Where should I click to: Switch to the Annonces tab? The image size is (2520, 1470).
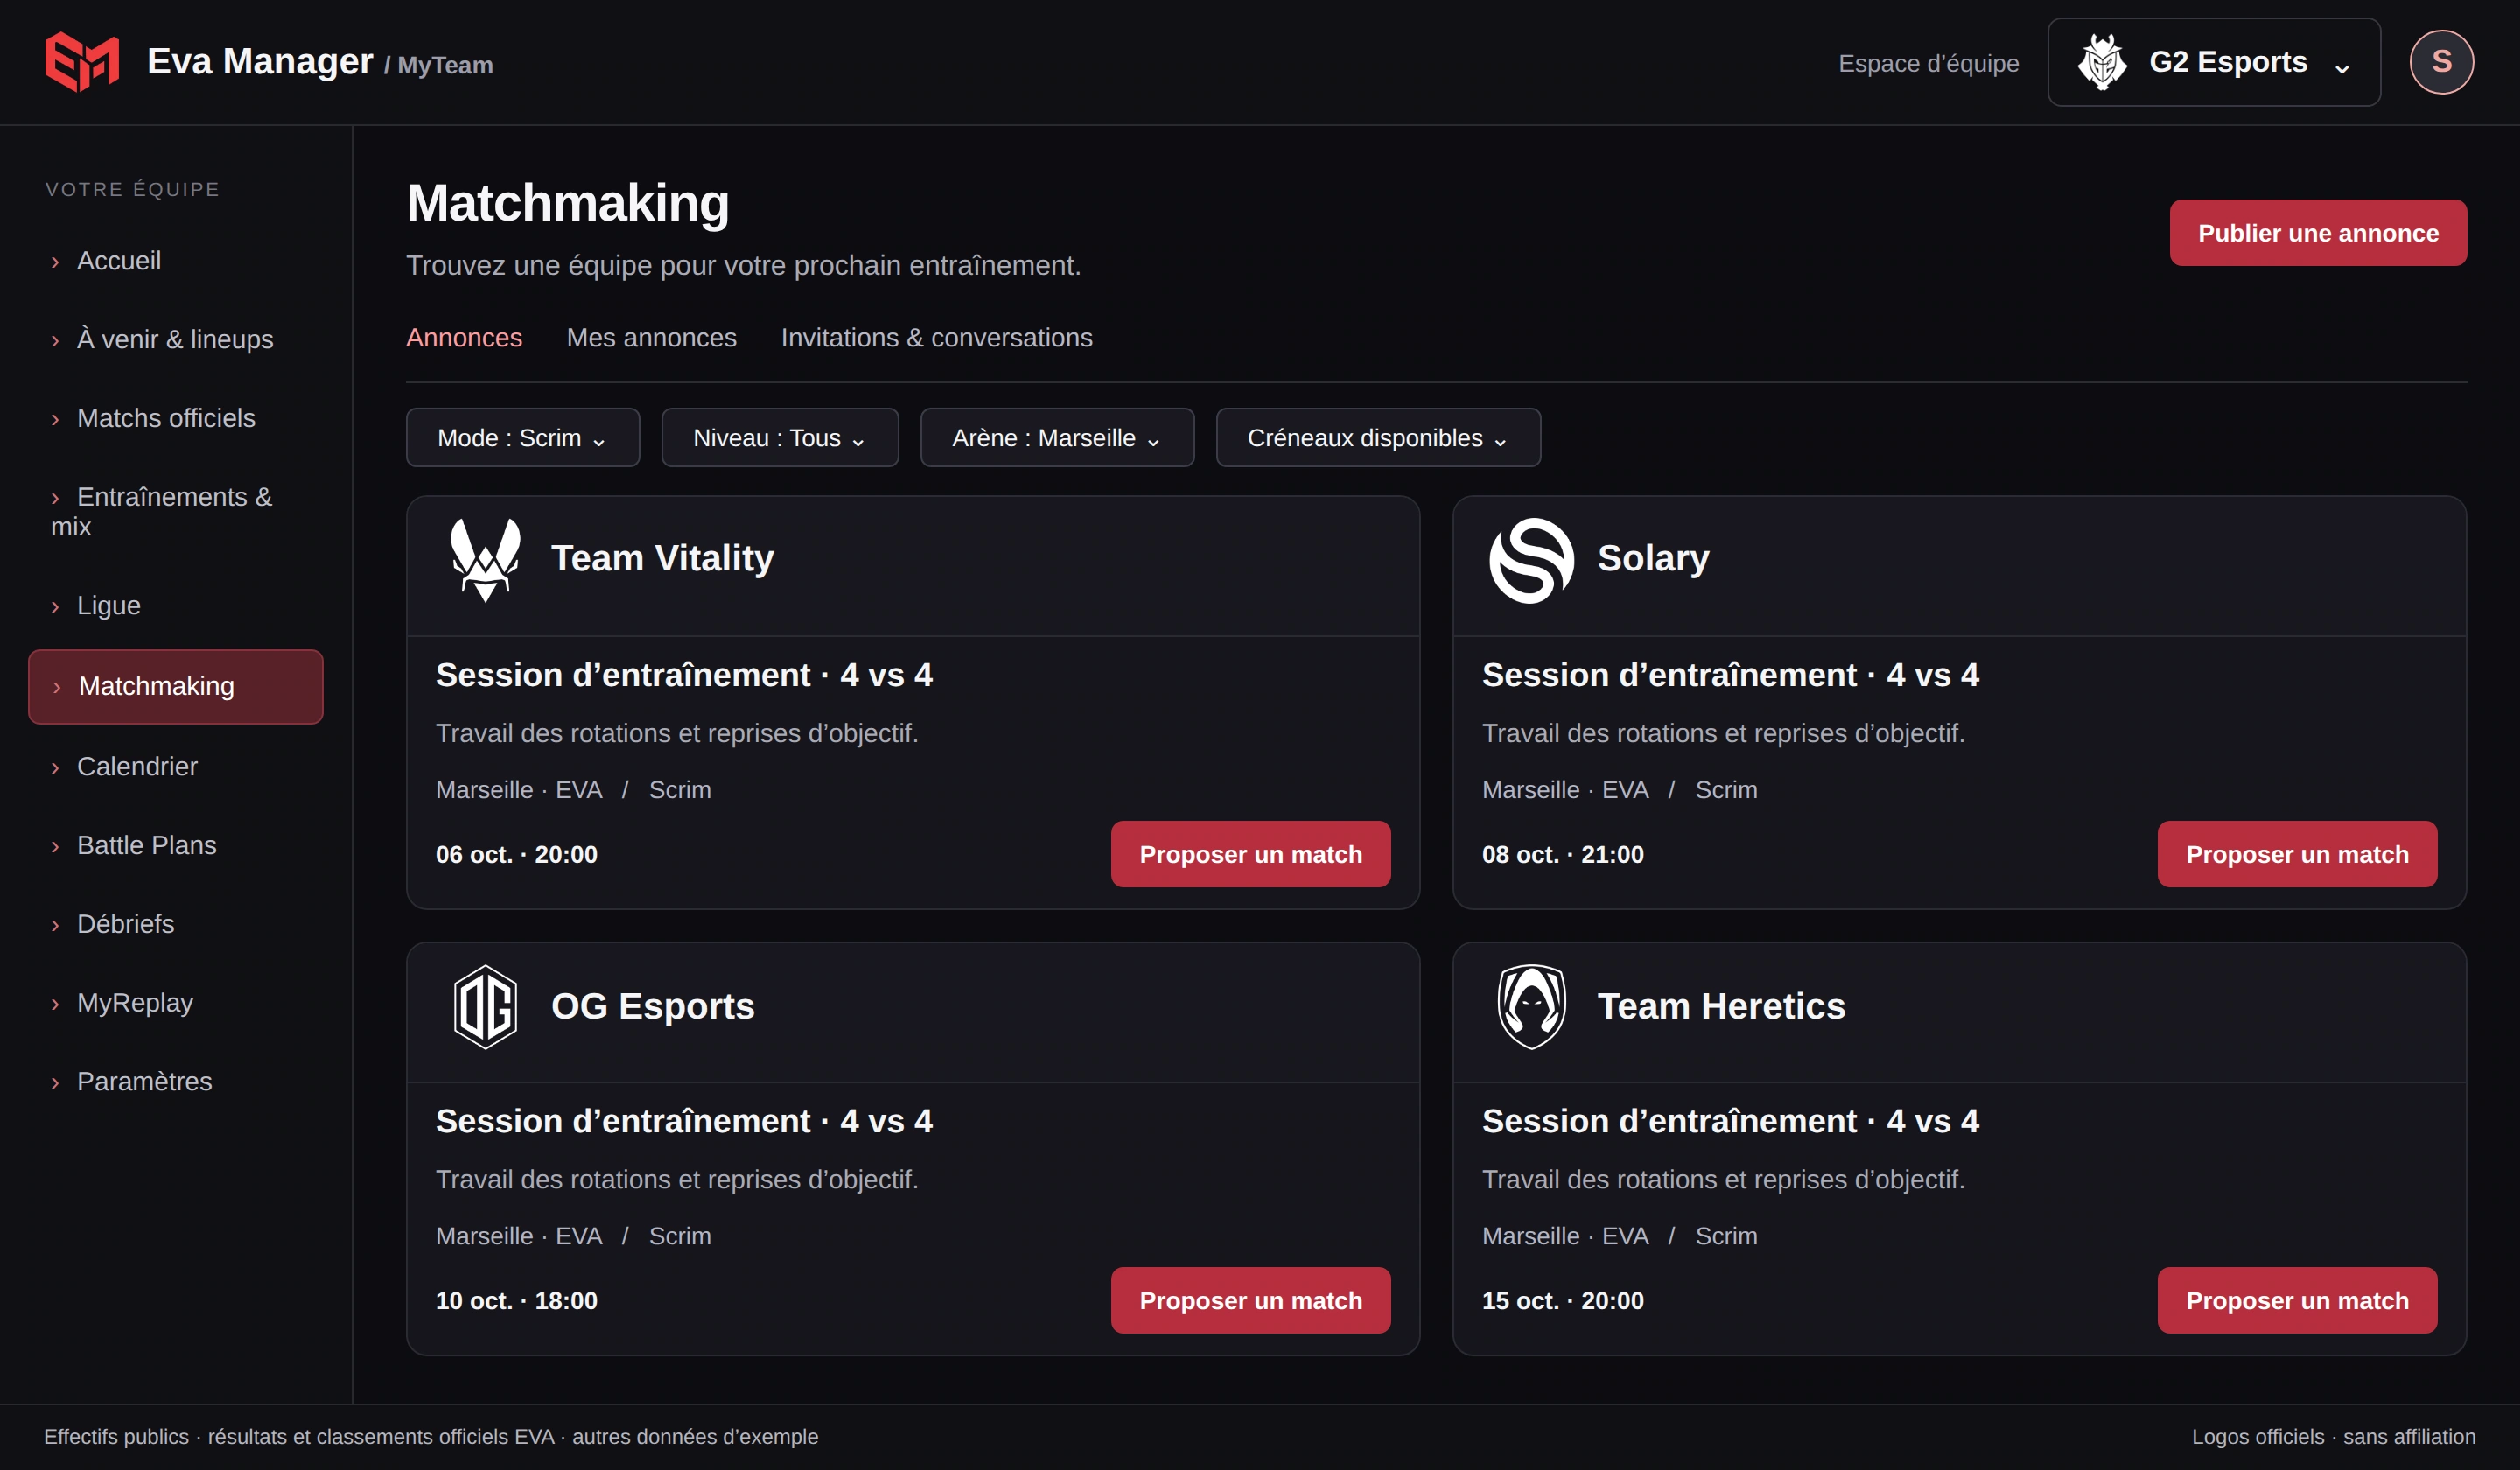(464, 338)
